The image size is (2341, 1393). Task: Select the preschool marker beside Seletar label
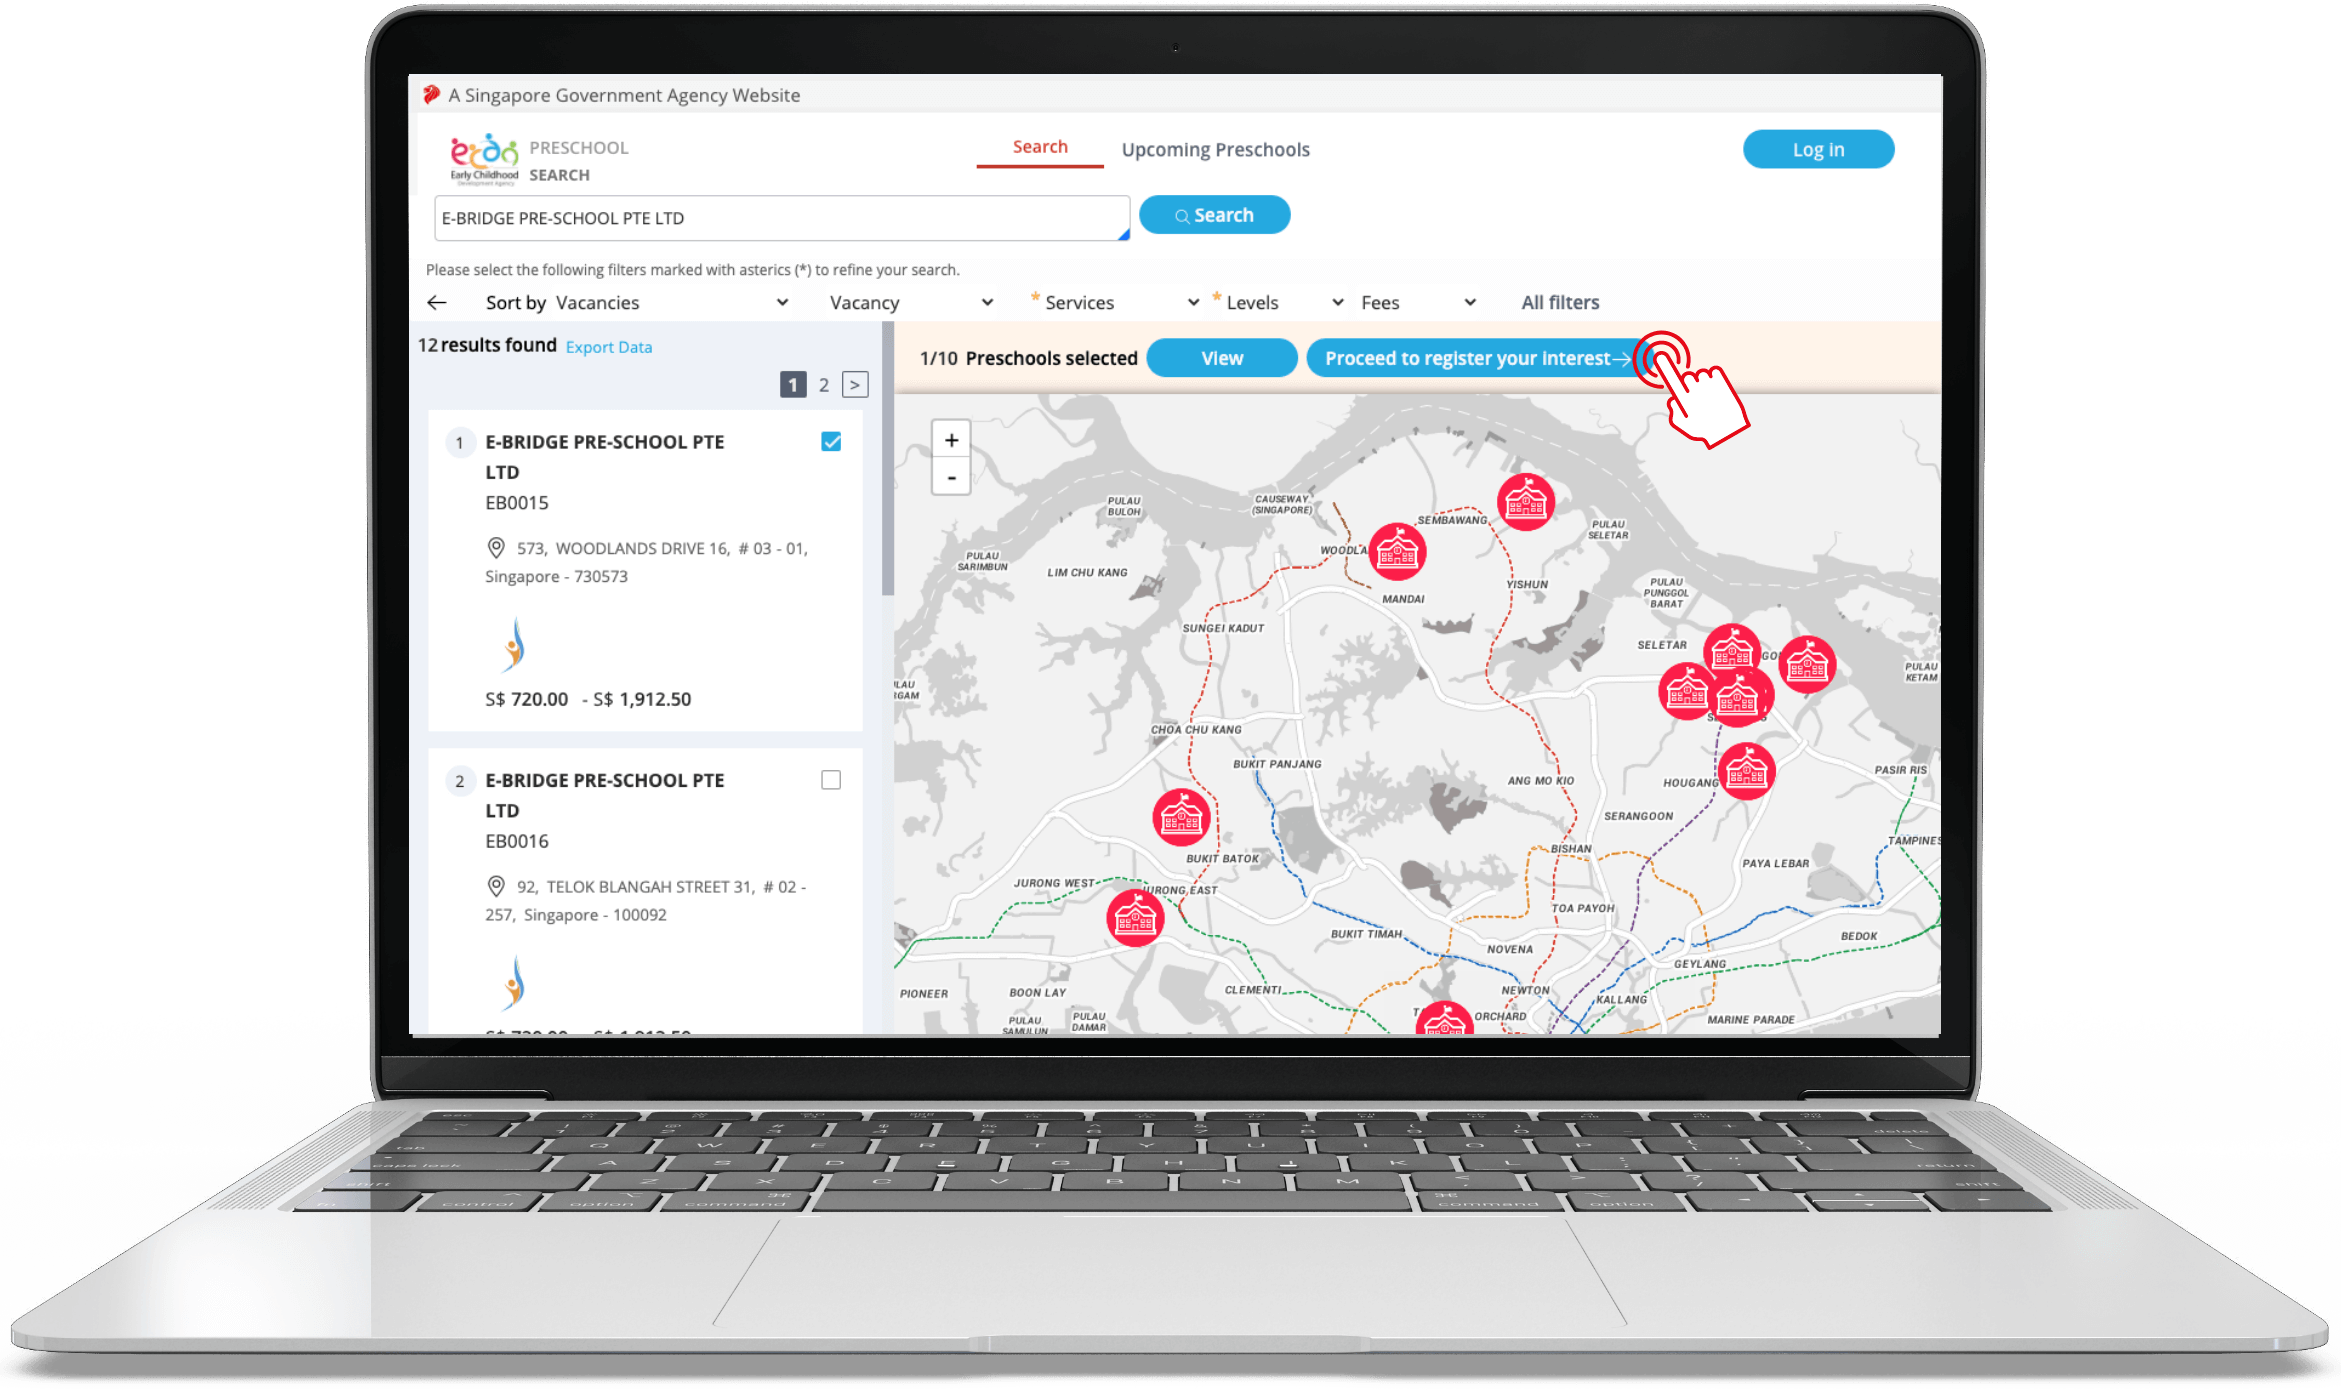1731,651
